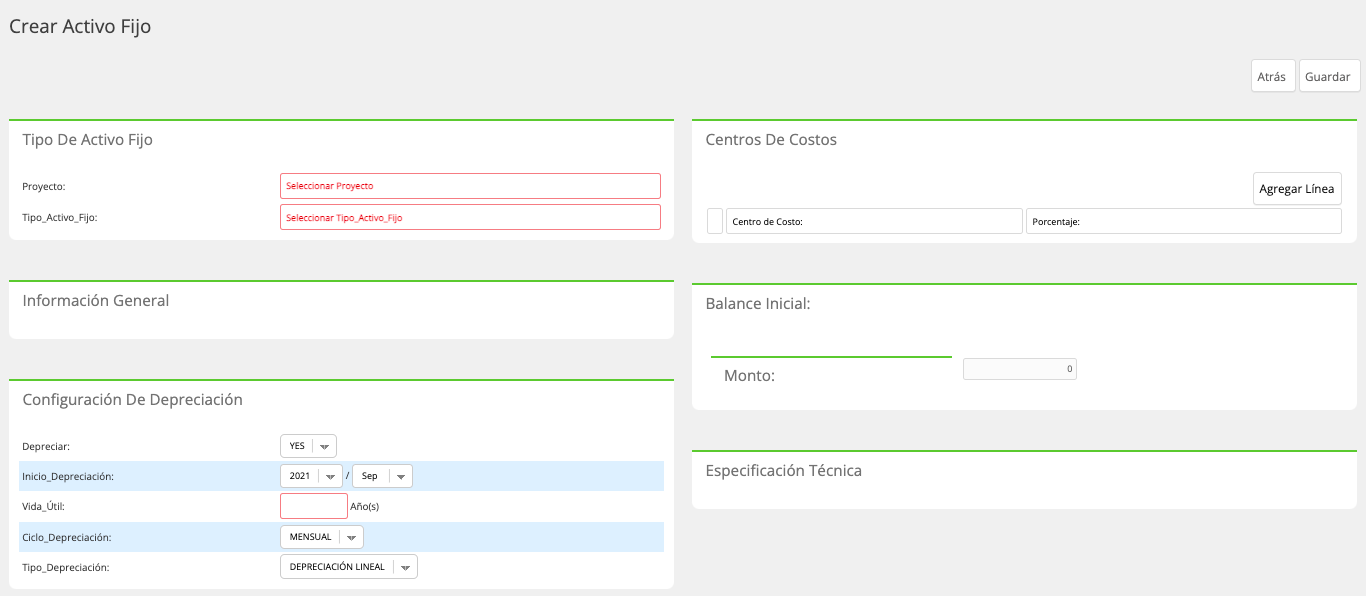The width and height of the screenshot is (1366, 596).
Task: Click the Porcentaje column header
Action: (x=1184, y=221)
